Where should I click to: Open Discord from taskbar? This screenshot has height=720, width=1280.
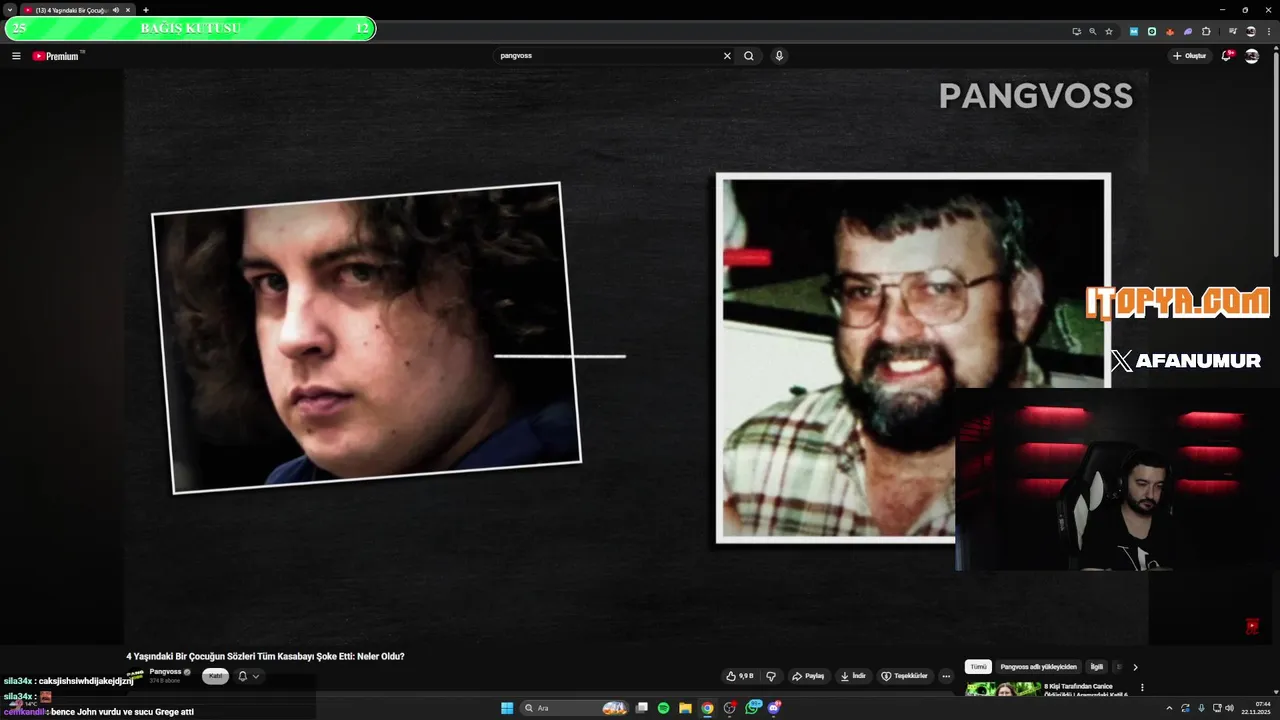pyautogui.click(x=774, y=708)
